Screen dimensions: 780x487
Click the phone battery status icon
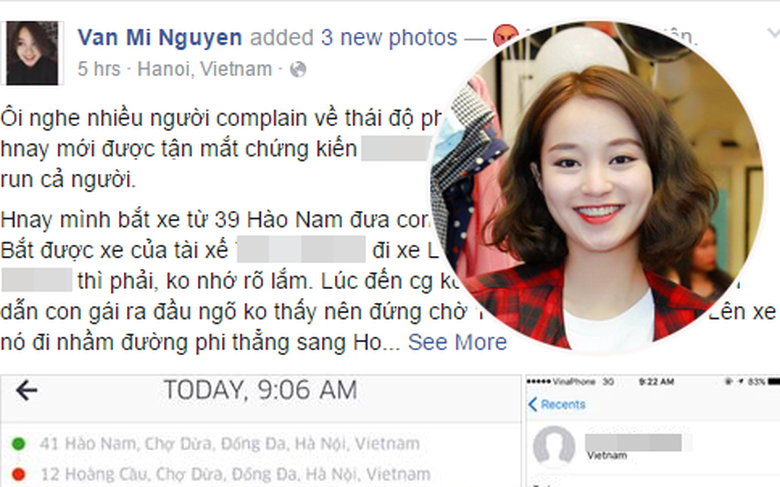point(774,382)
